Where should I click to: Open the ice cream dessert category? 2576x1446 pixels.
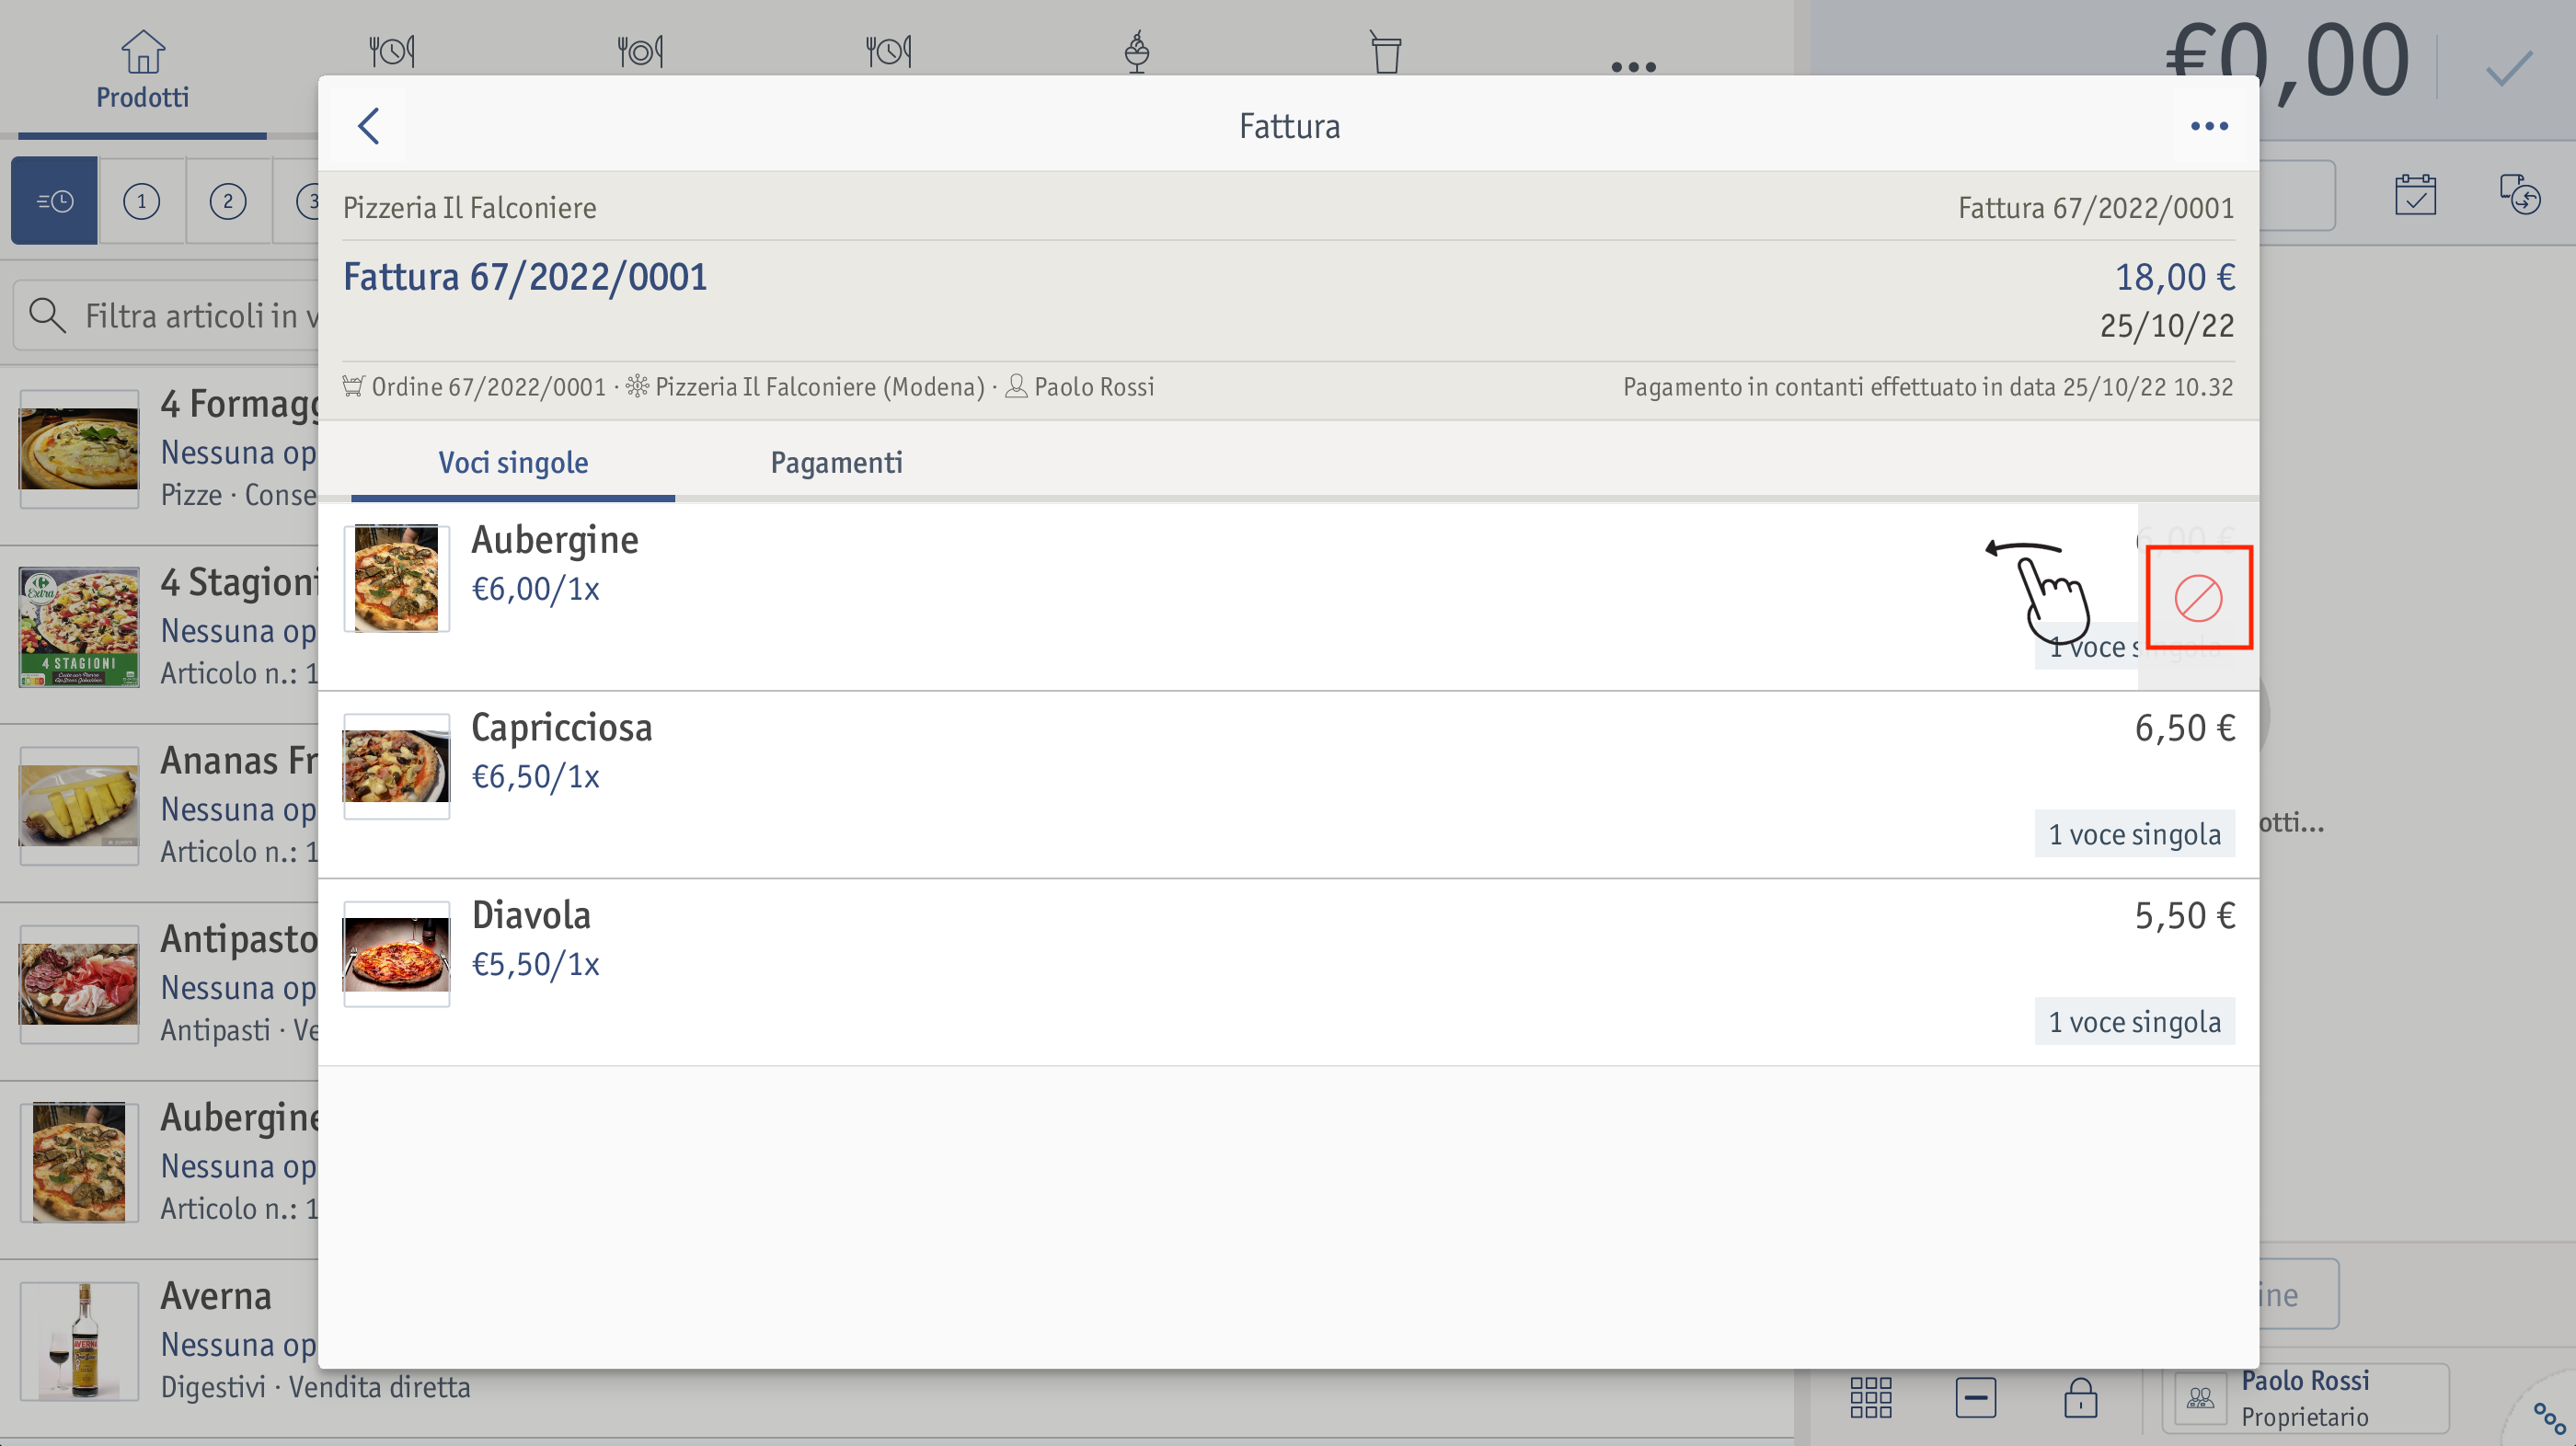tap(1137, 51)
